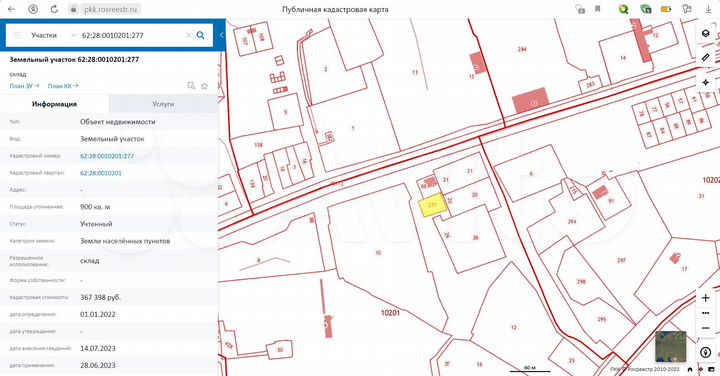Run search with magnifier button
Image resolution: width=720 pixels, height=376 pixels.
coord(201,35)
